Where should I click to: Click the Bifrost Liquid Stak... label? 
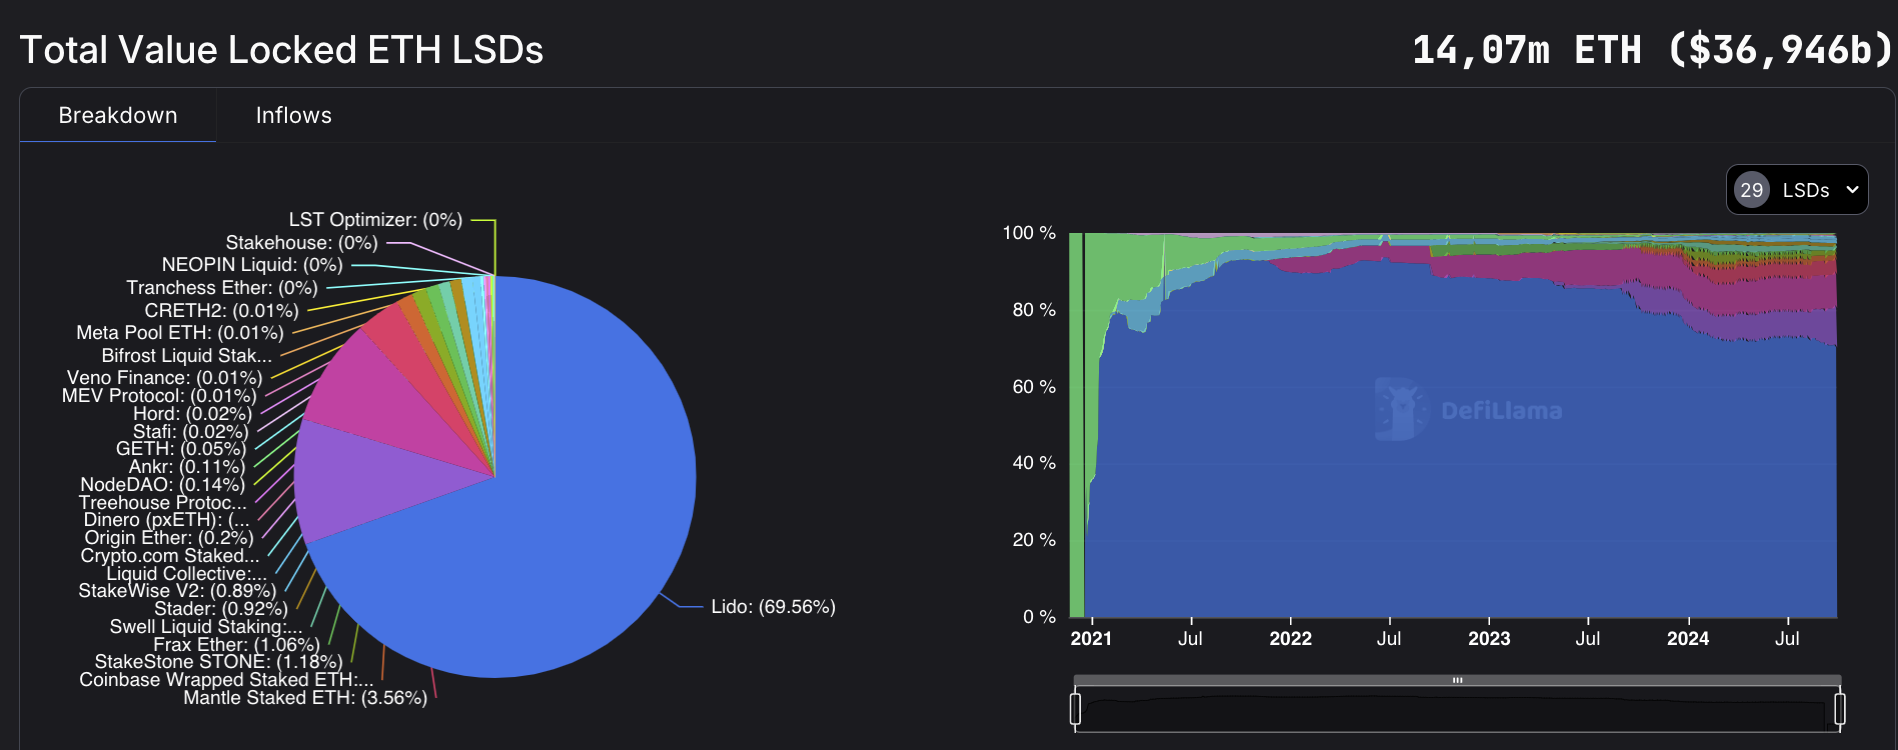(186, 356)
